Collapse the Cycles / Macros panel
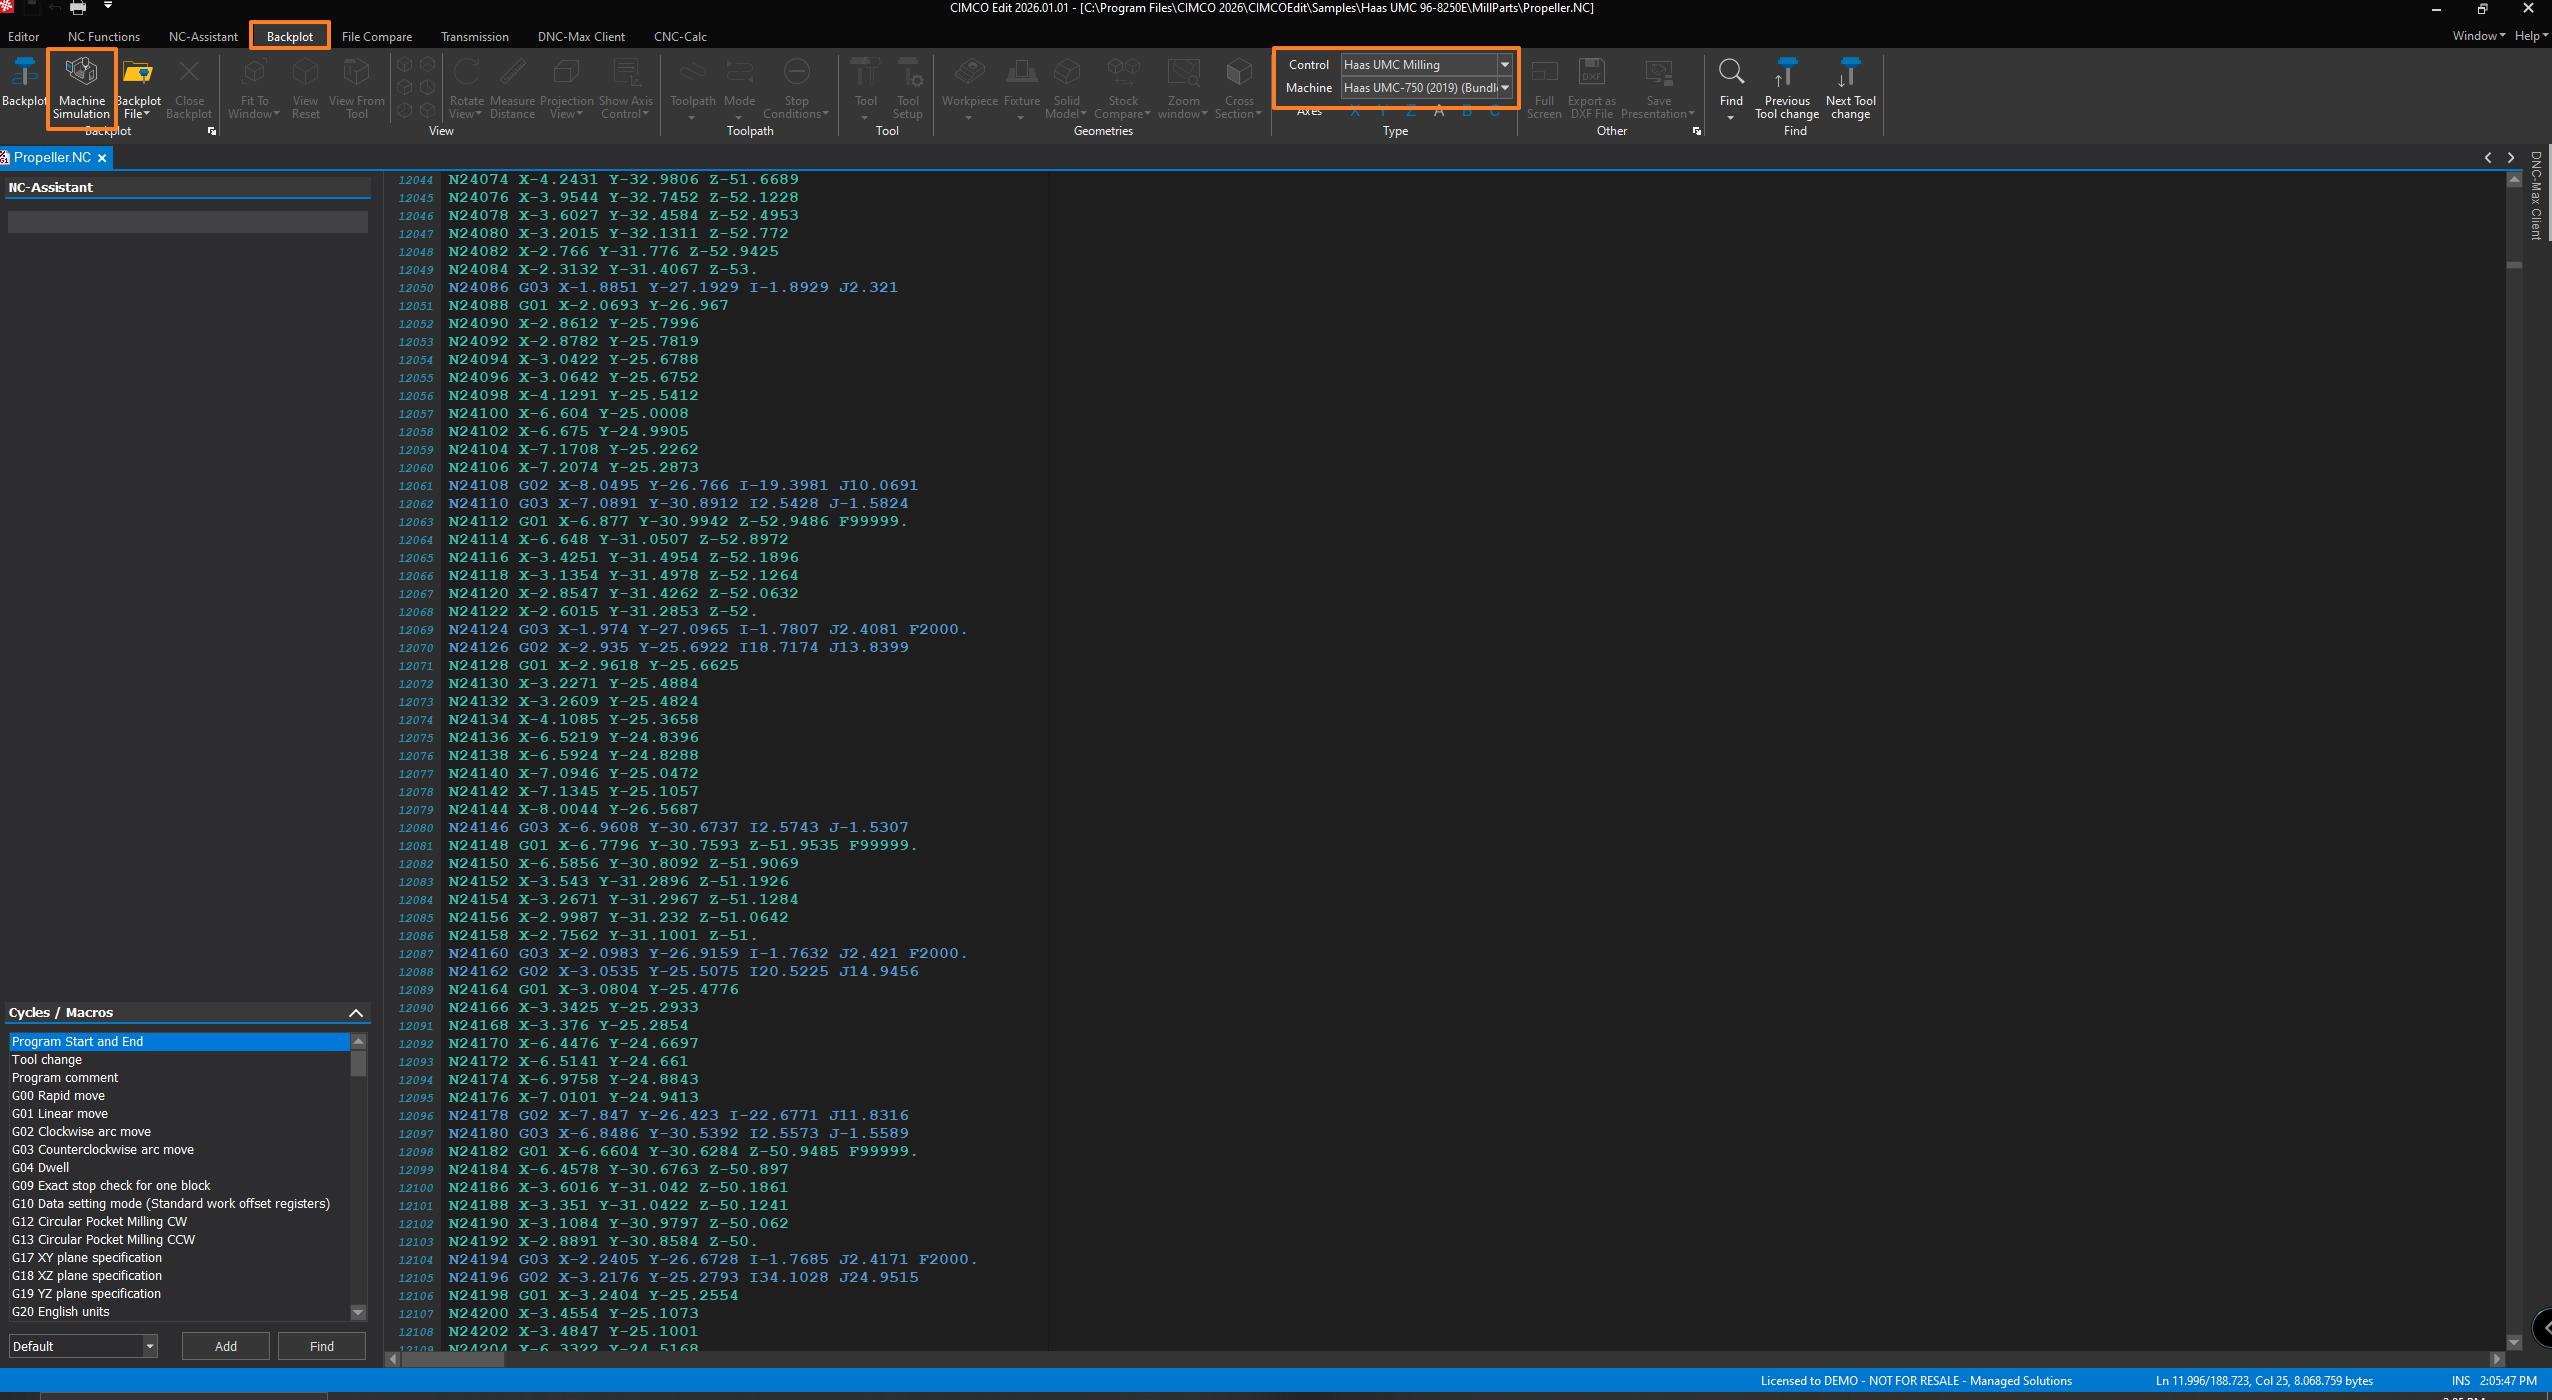The image size is (2552, 1400). click(355, 1013)
